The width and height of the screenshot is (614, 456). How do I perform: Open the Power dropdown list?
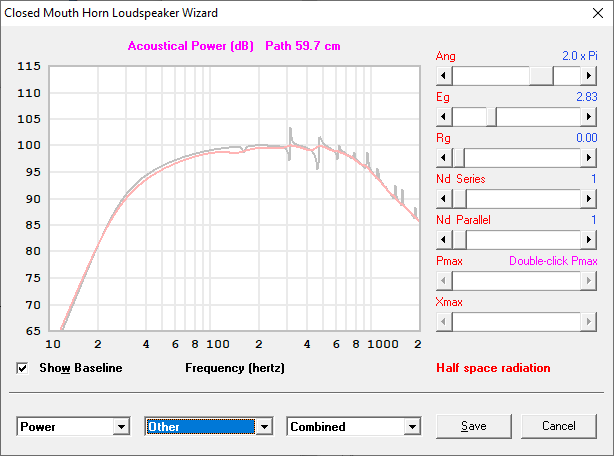tap(121, 427)
